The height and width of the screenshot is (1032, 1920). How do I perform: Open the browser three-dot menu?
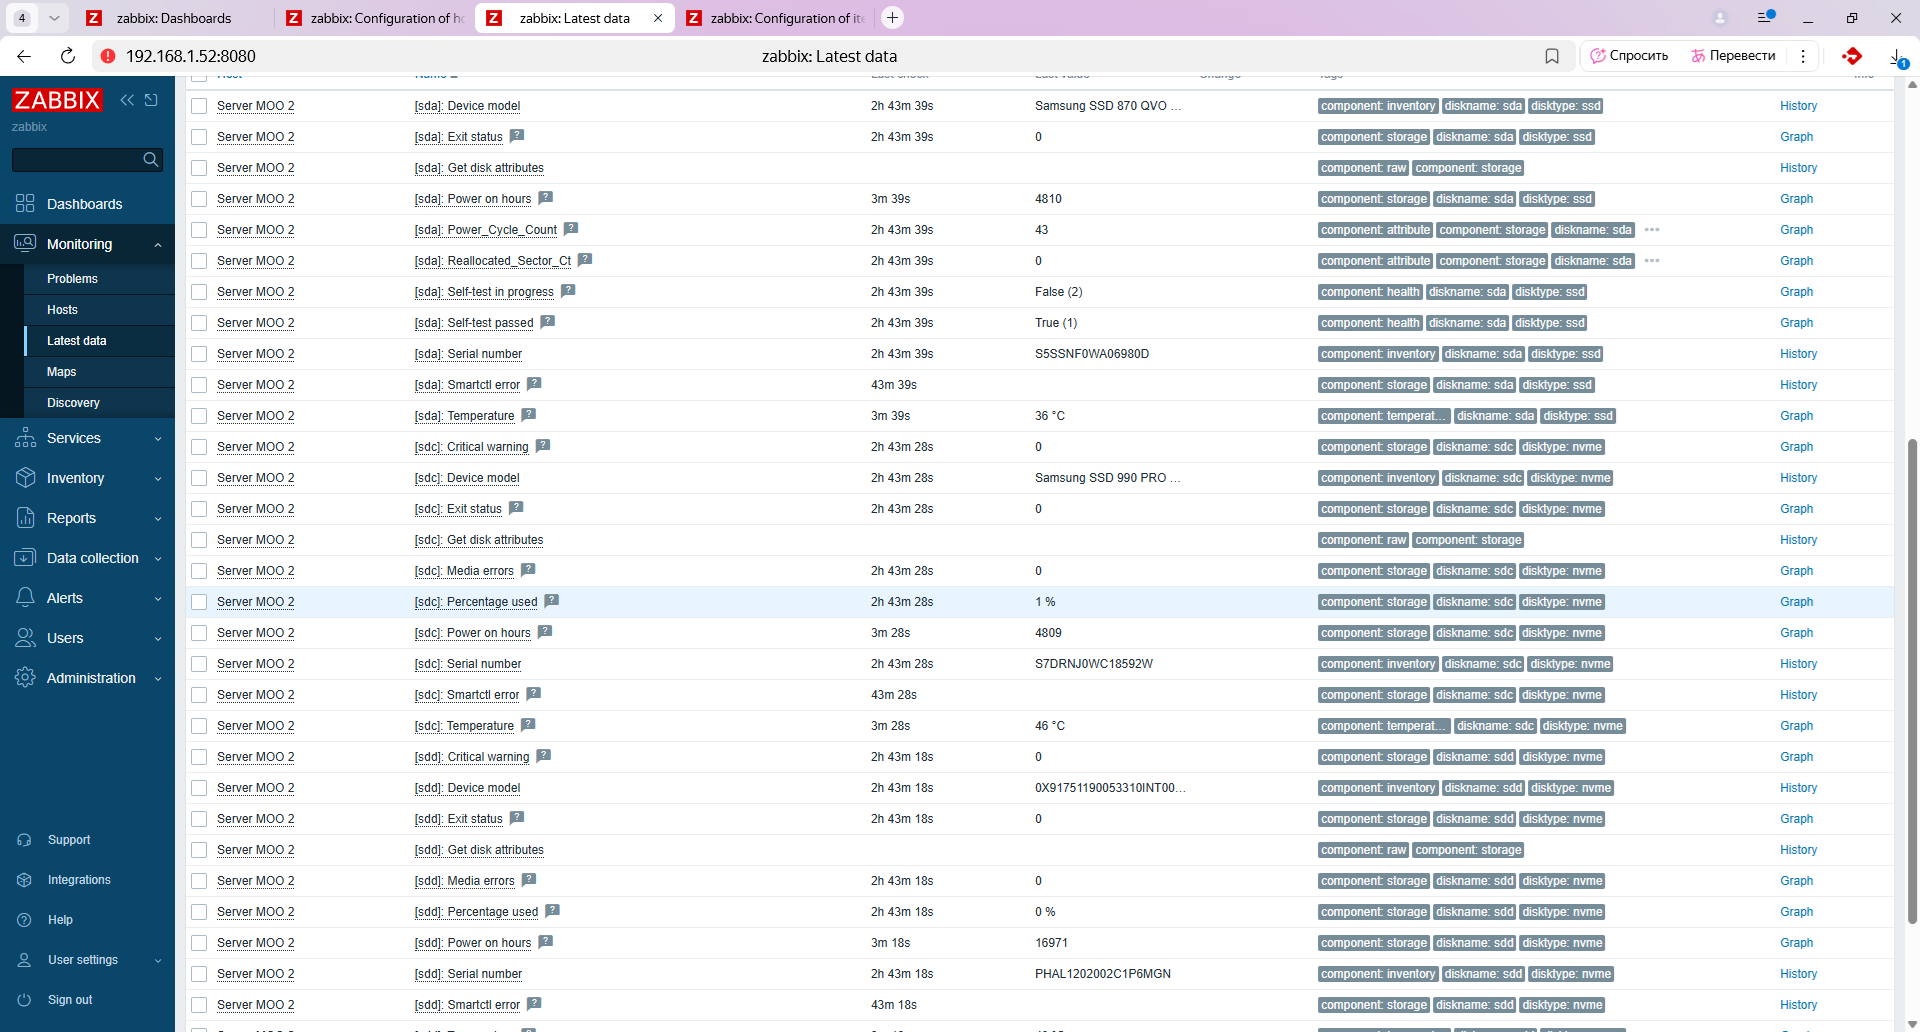coord(1803,56)
